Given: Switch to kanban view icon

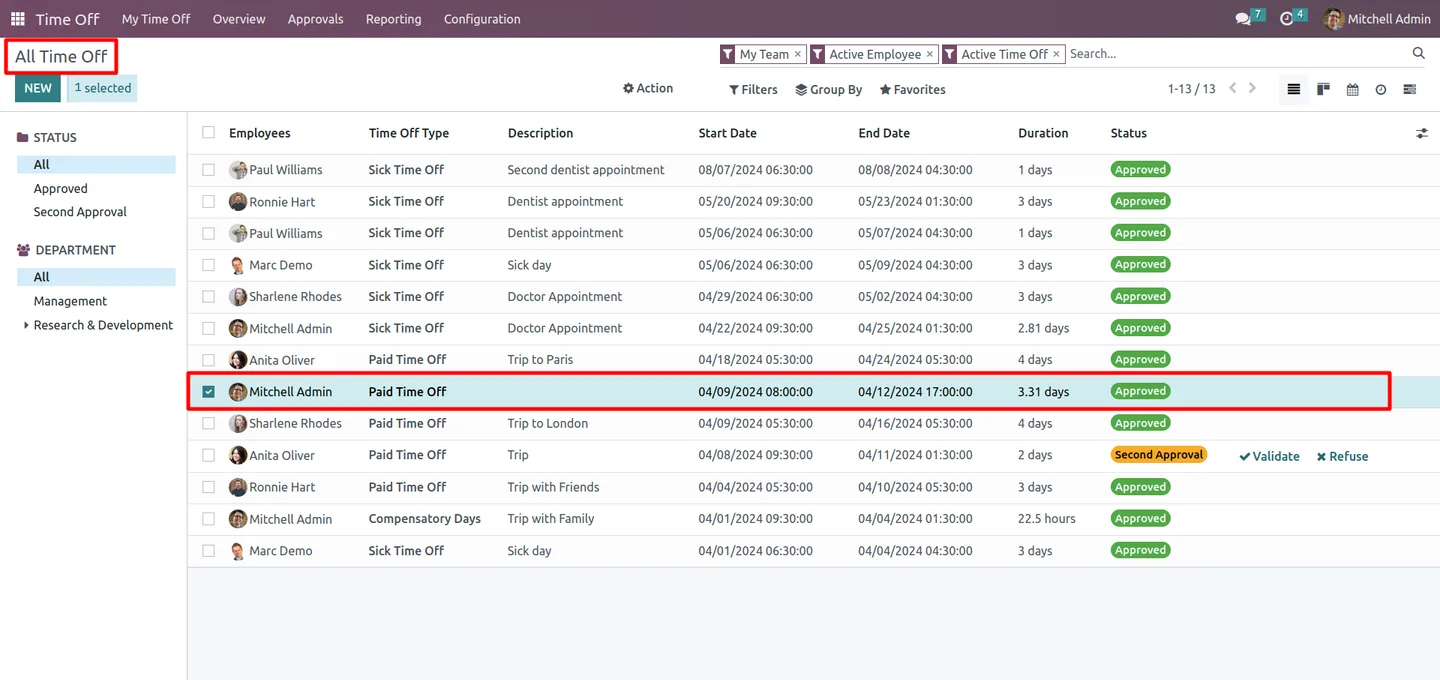Looking at the screenshot, I should tap(1323, 90).
